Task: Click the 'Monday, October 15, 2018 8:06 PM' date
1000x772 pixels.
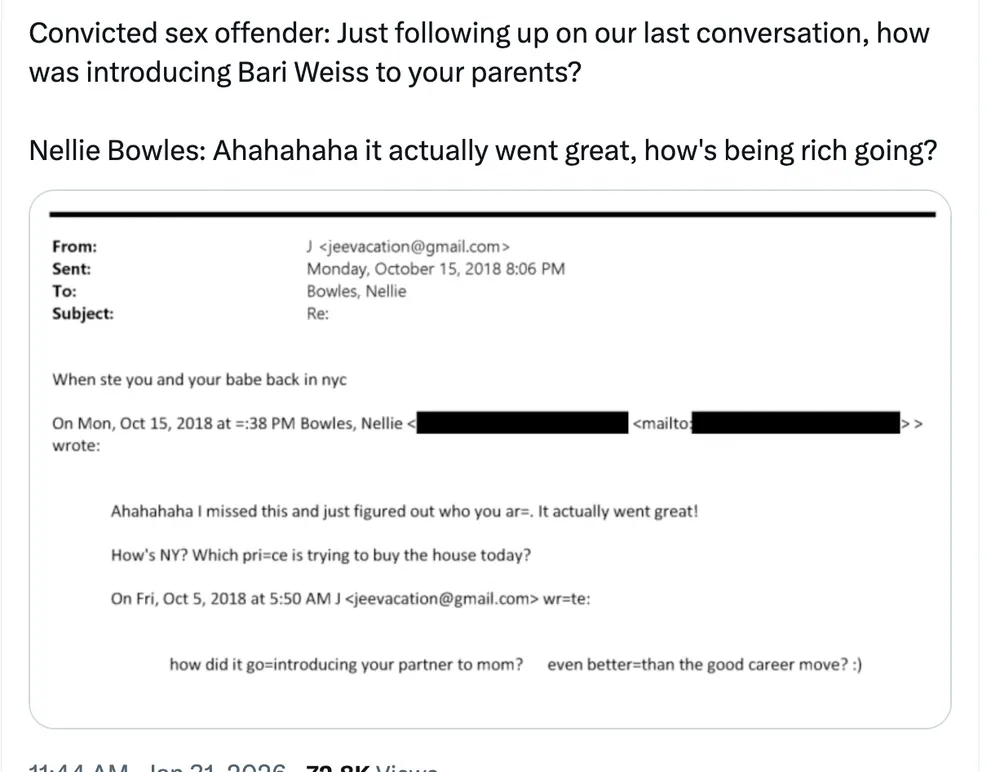Action: tap(435, 269)
